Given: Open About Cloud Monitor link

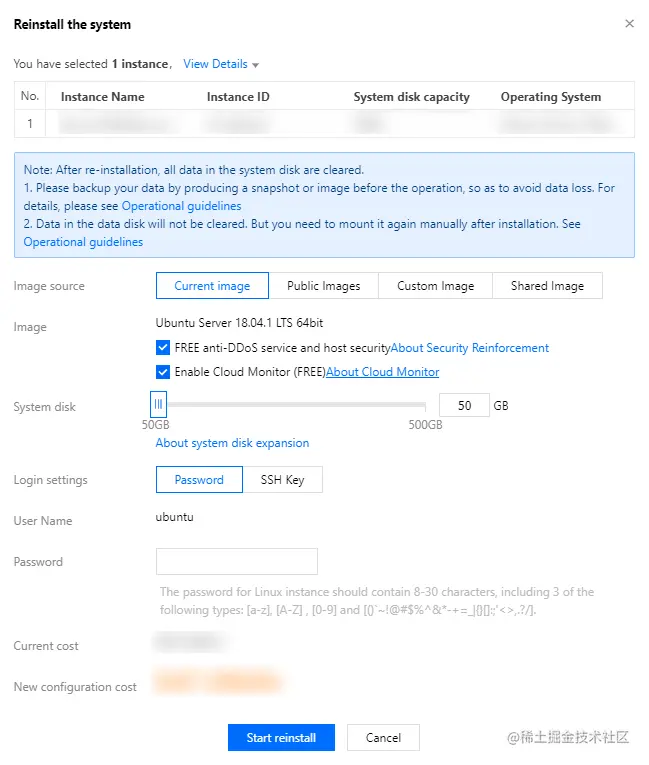Looking at the screenshot, I should (x=383, y=372).
